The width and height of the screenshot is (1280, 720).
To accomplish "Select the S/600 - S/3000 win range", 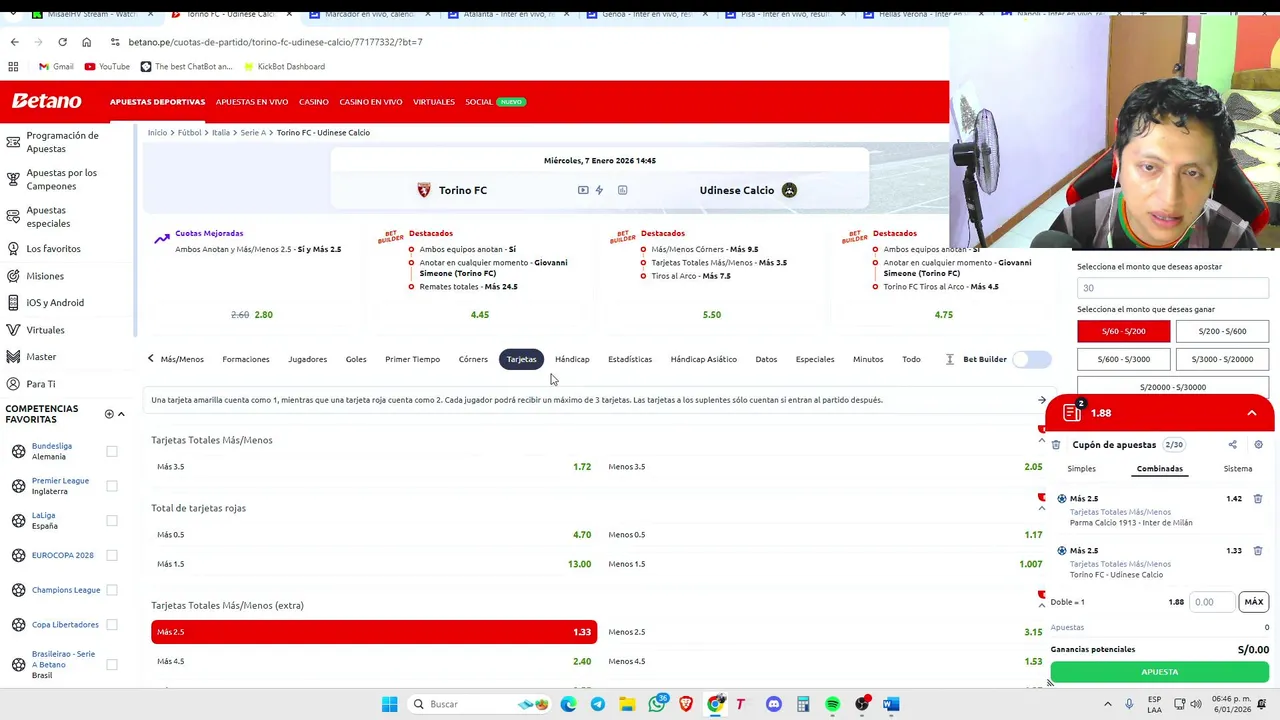I will pyautogui.click(x=1123, y=359).
